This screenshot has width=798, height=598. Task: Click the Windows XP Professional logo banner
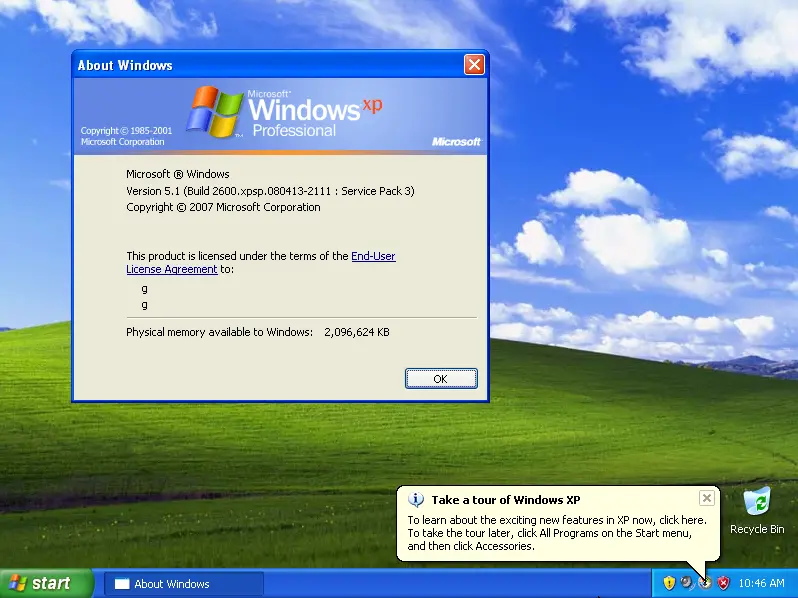(x=280, y=116)
